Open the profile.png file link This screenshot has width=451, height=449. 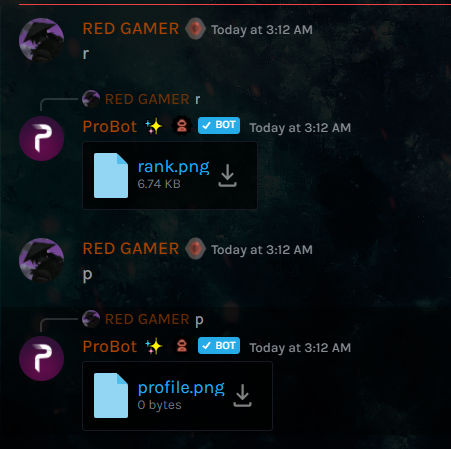point(181,387)
